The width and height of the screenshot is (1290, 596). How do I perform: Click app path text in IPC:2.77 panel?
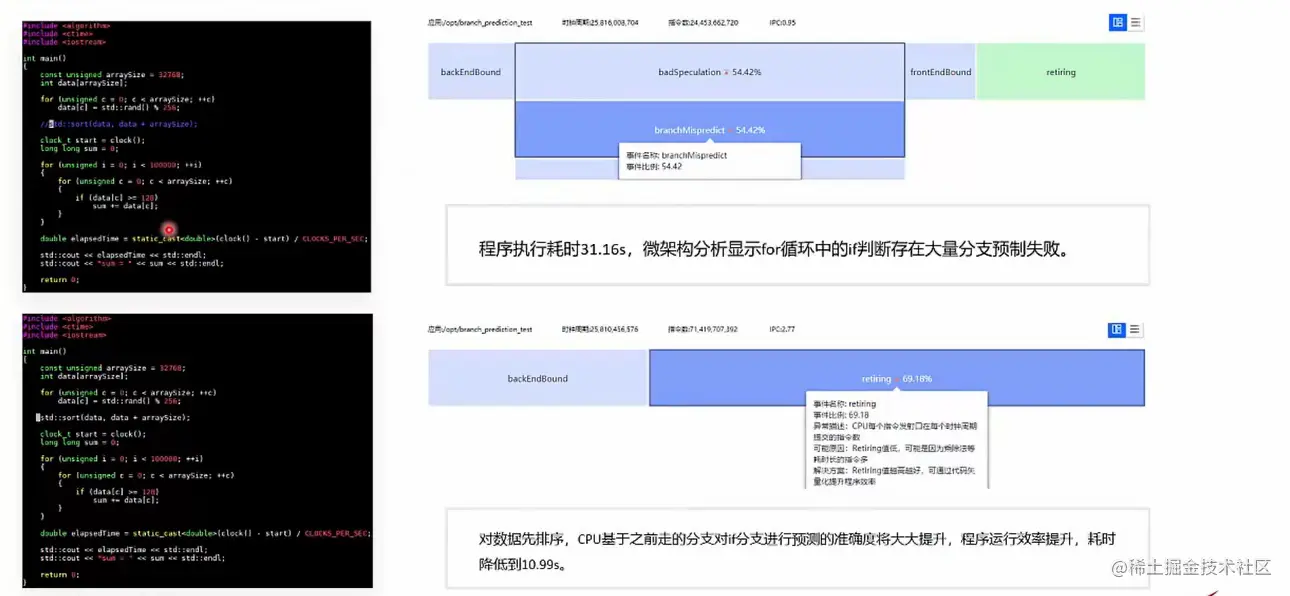coord(480,329)
